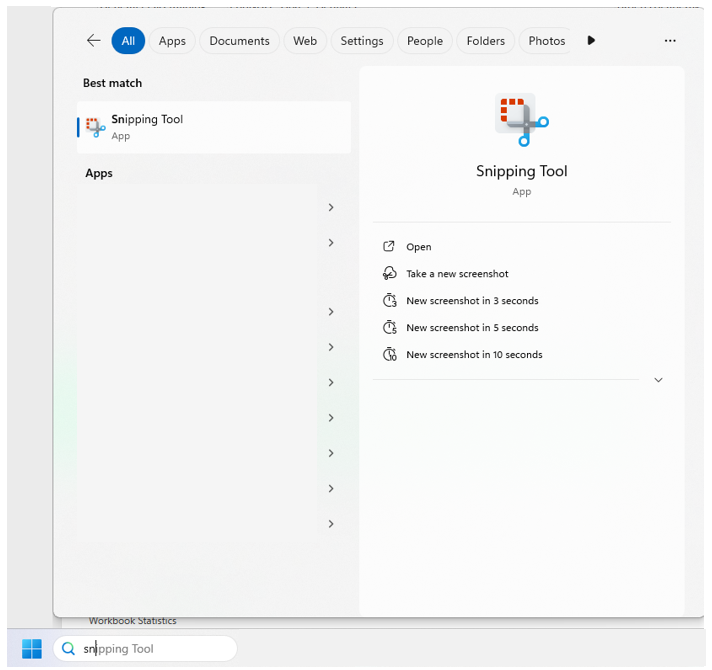This screenshot has height=670, width=712.
Task: Show more filters with the right arrow
Action: click(591, 40)
